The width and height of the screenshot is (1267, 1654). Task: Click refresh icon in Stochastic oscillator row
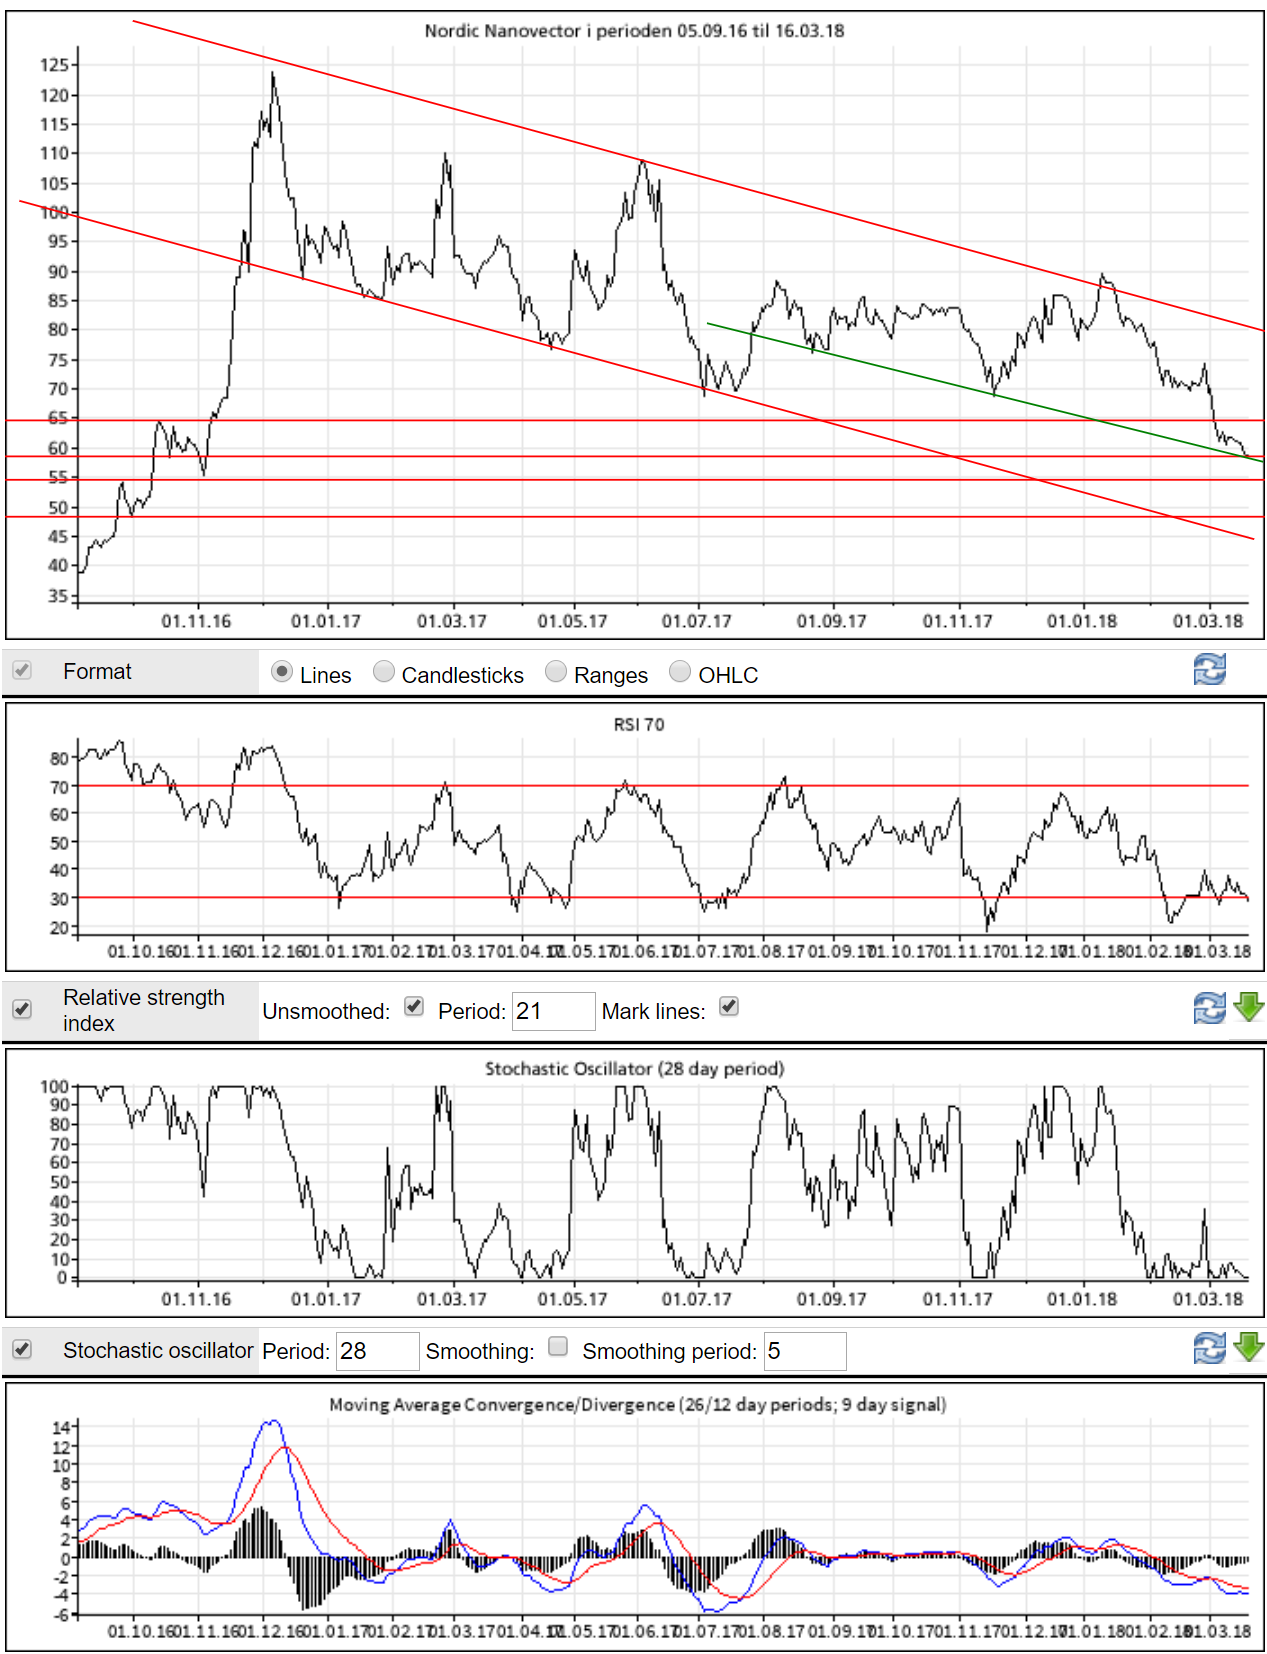(1209, 1348)
